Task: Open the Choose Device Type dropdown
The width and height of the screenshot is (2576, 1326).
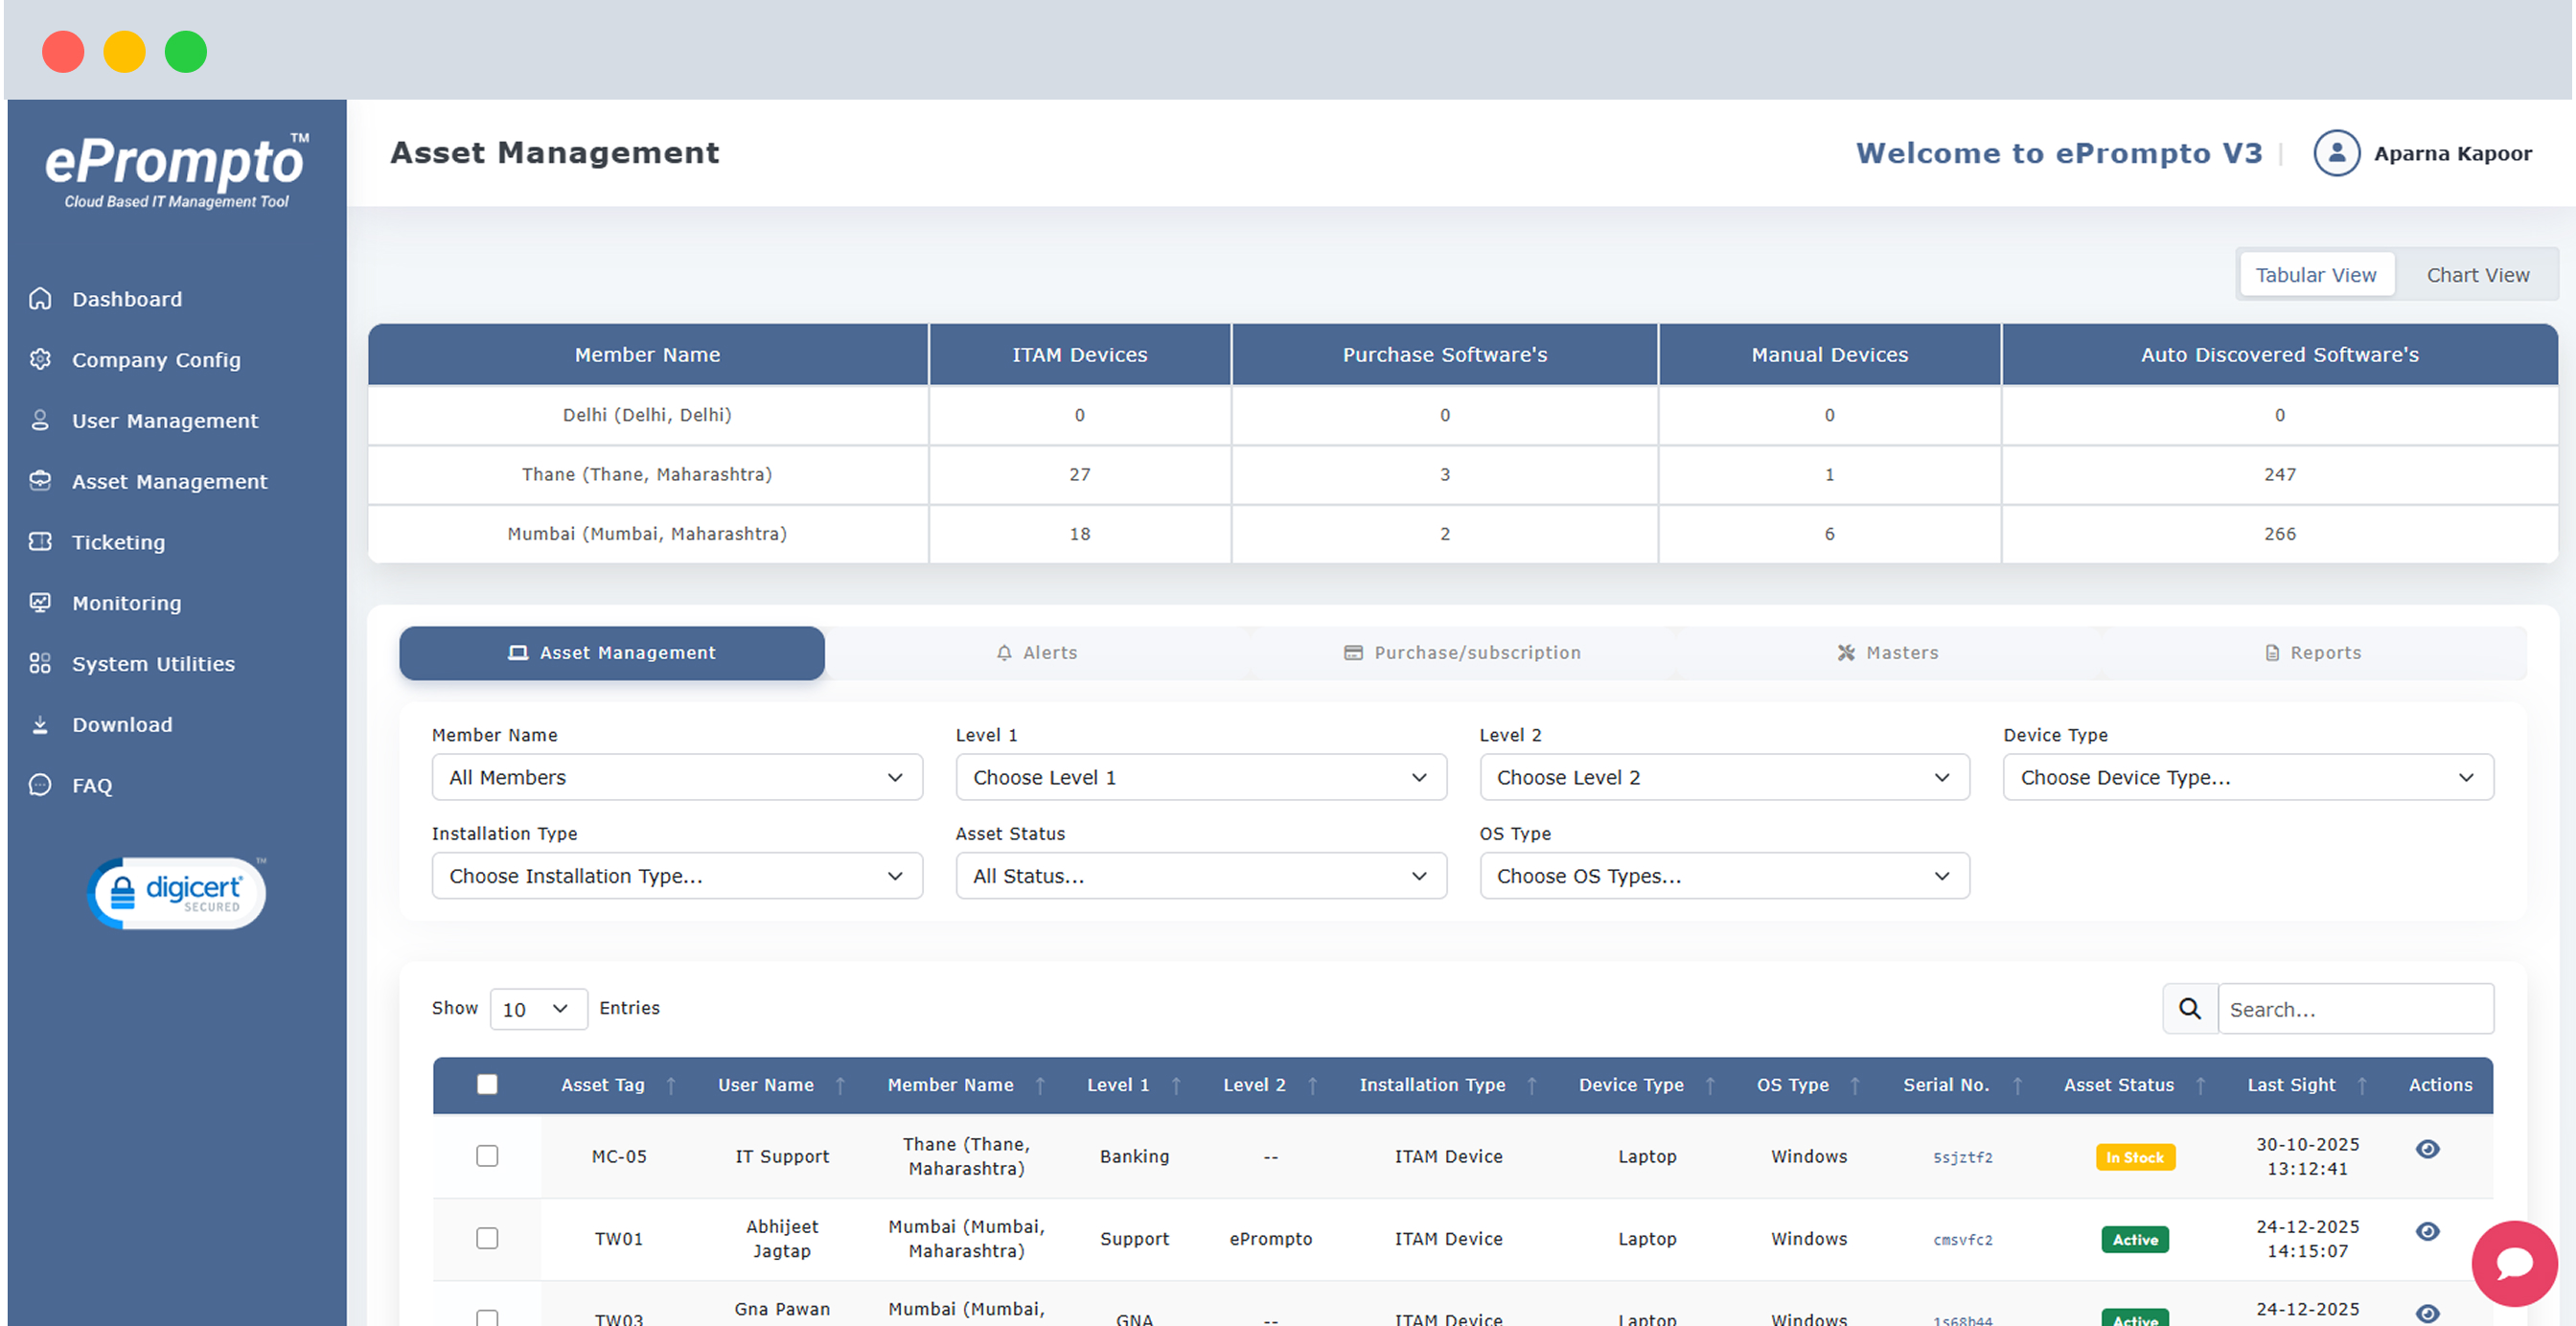Action: [2247, 778]
